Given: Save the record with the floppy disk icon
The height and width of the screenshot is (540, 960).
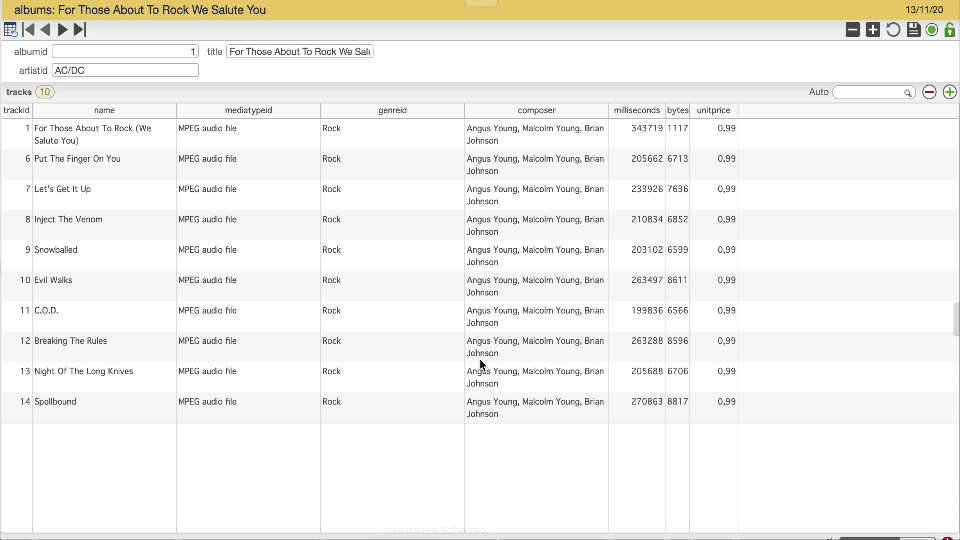Looking at the screenshot, I should 913,29.
